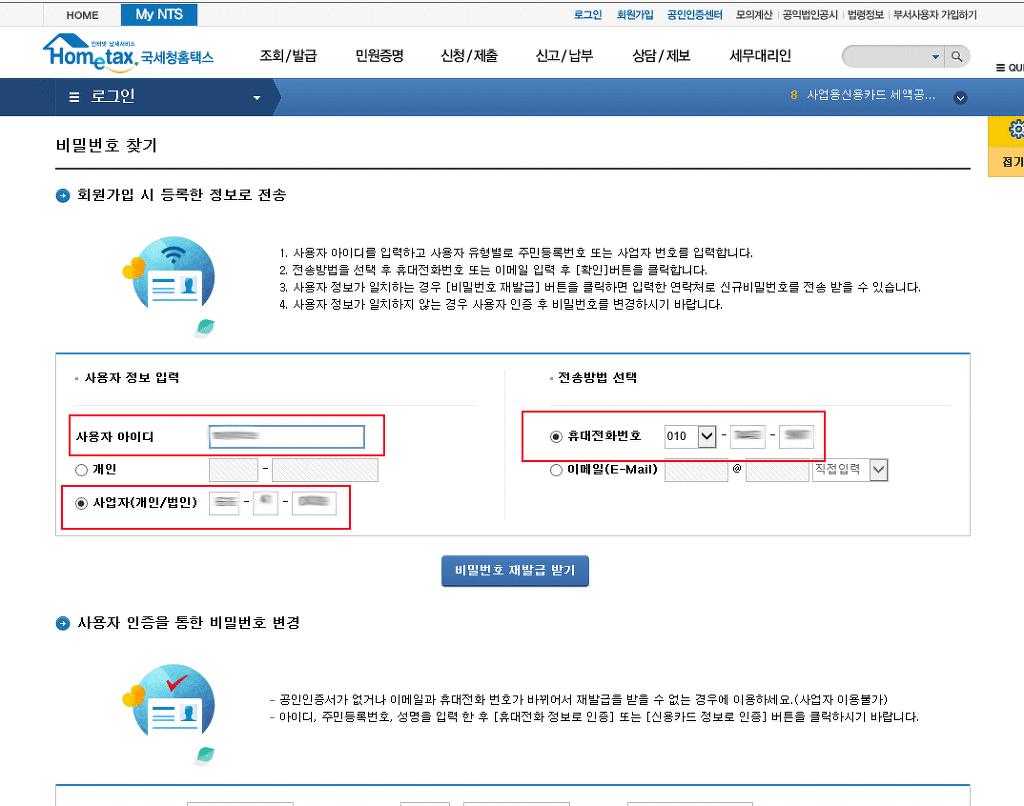Image resolution: width=1024 pixels, height=806 pixels.
Task: Select the 이메일(E-Mail) radio button
Action: (556, 470)
